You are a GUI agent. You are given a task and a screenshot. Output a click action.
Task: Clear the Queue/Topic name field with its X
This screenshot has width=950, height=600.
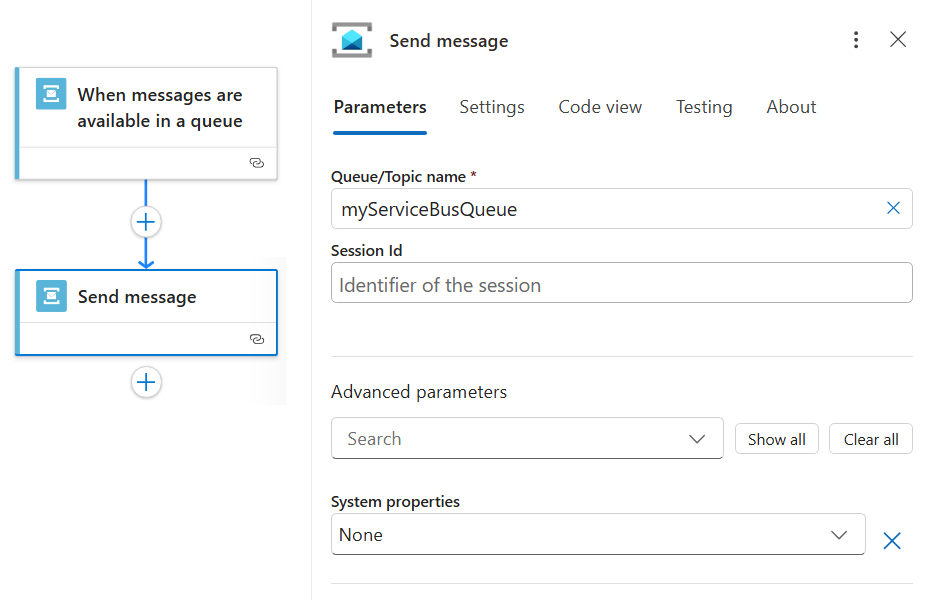point(893,208)
